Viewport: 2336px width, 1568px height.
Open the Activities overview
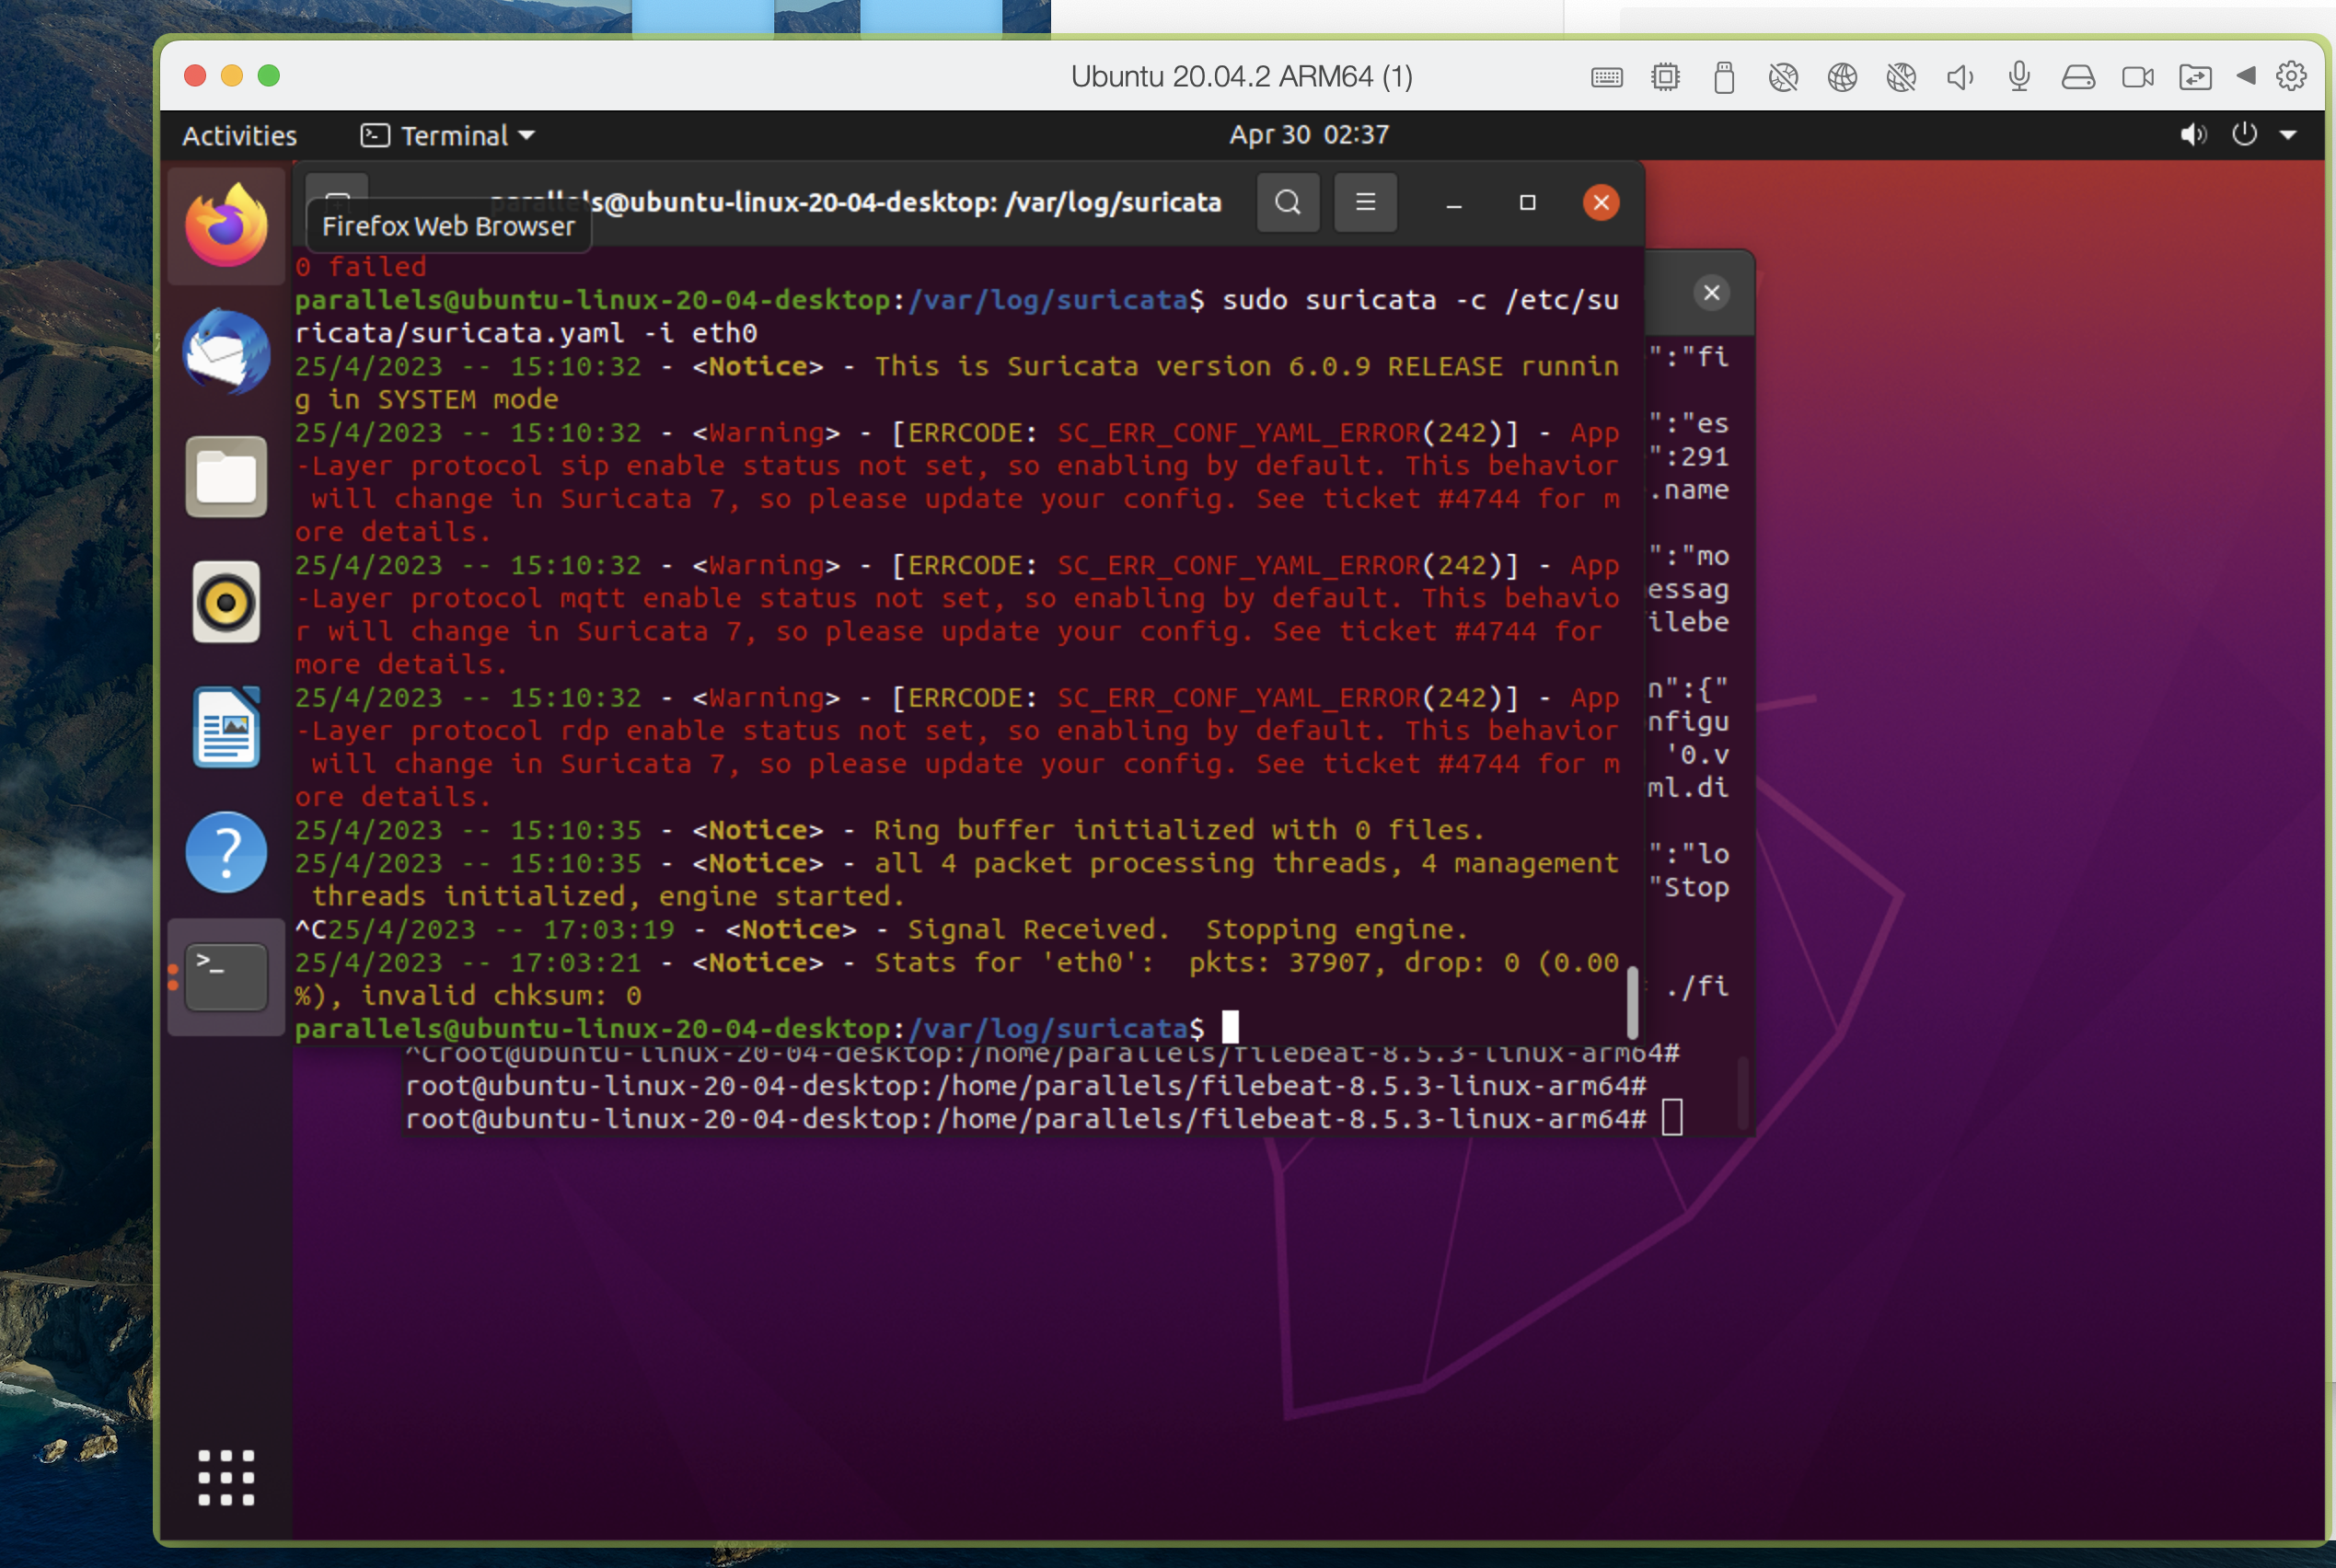(239, 135)
